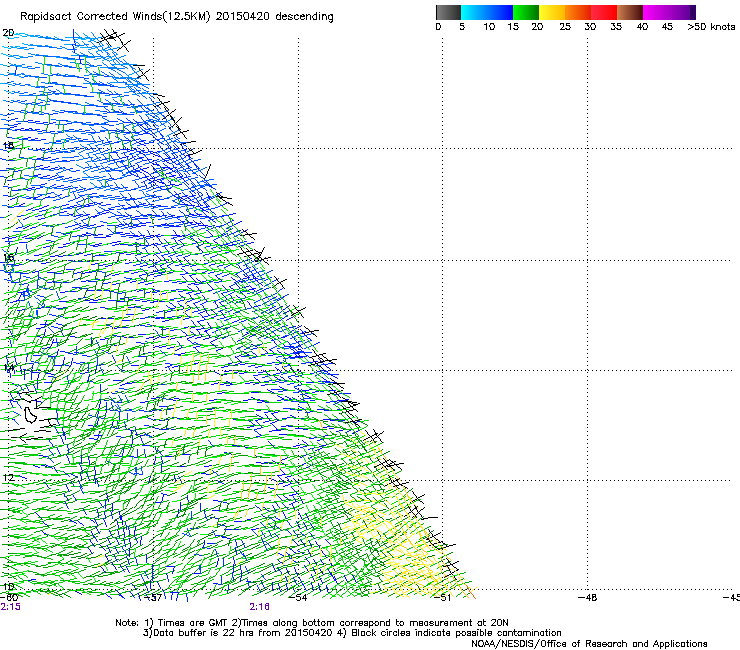Image resolution: width=740 pixels, height=650 pixels.
Task: Click the brown 35-40 knots color band
Action: coord(630,12)
